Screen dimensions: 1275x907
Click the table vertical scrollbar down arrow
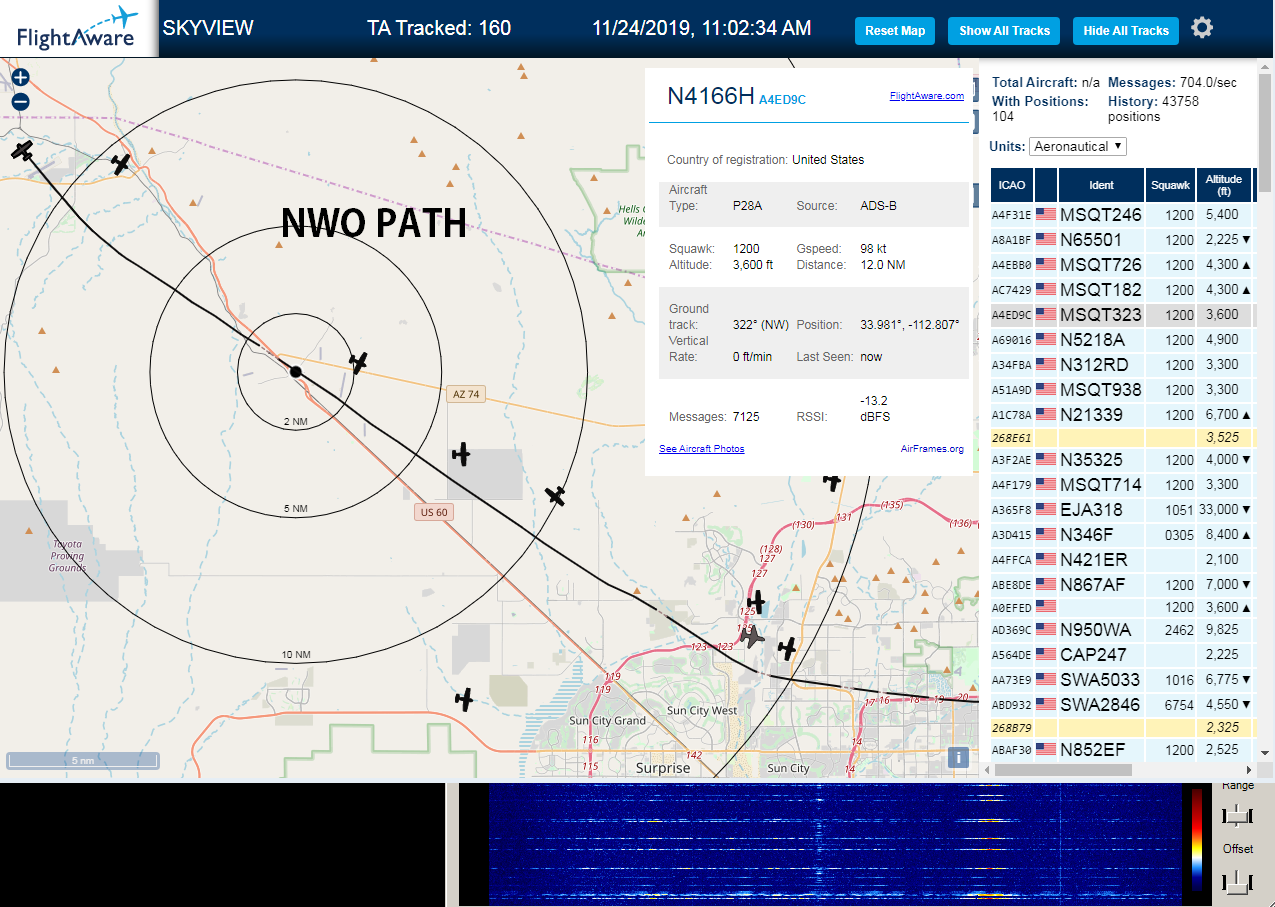click(x=1265, y=752)
